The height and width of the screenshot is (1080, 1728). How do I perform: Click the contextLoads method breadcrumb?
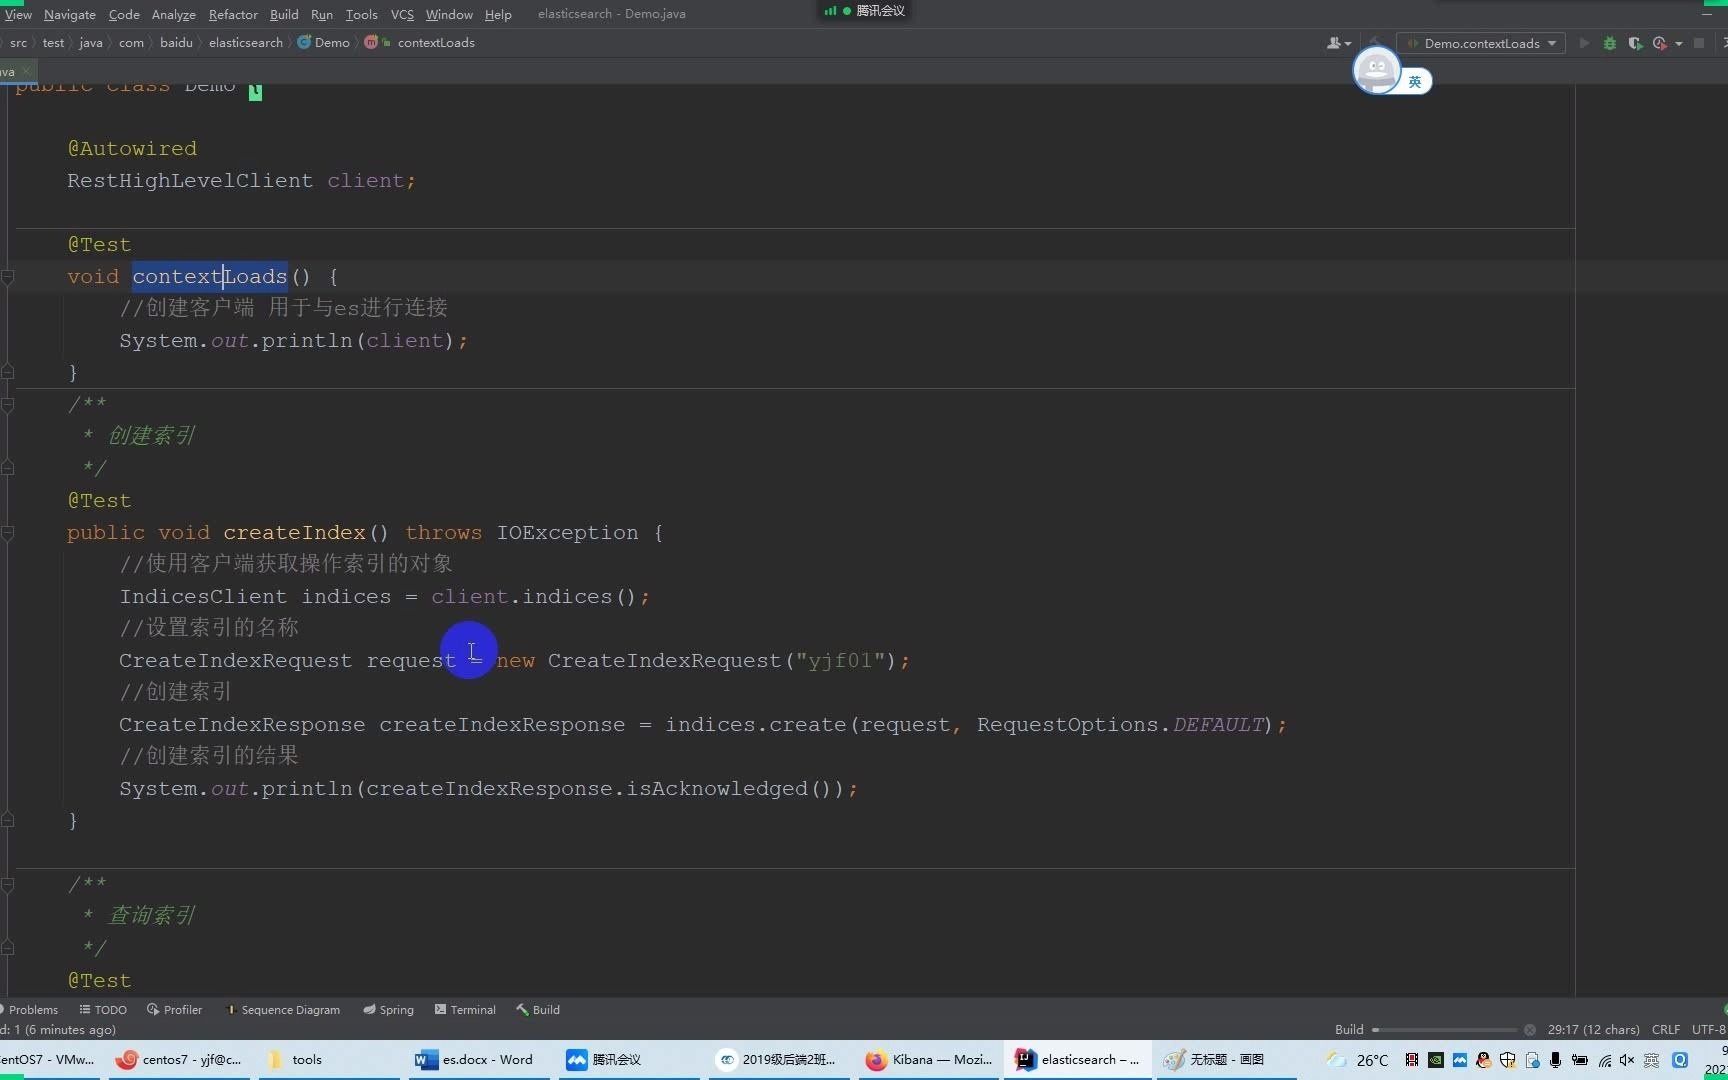420,43
